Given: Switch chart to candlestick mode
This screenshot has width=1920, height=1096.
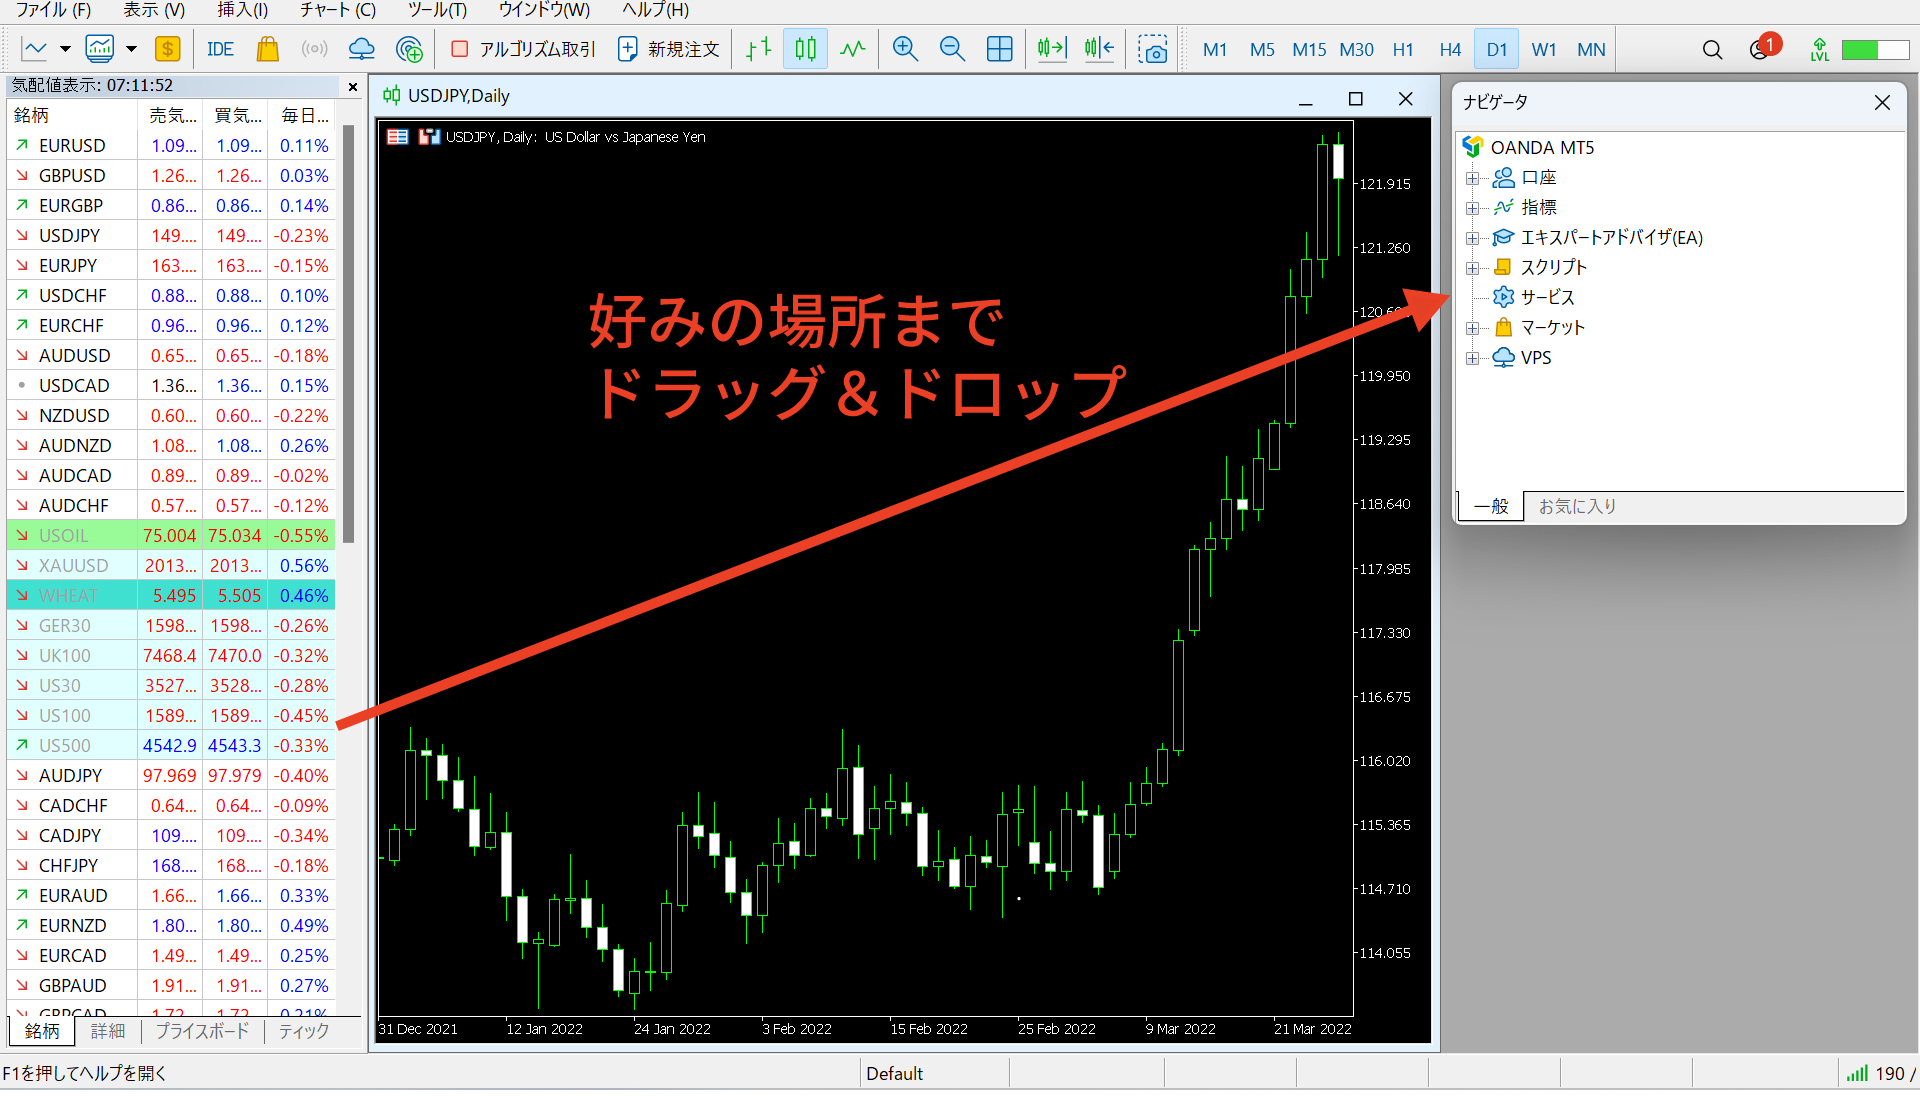Looking at the screenshot, I should [805, 49].
